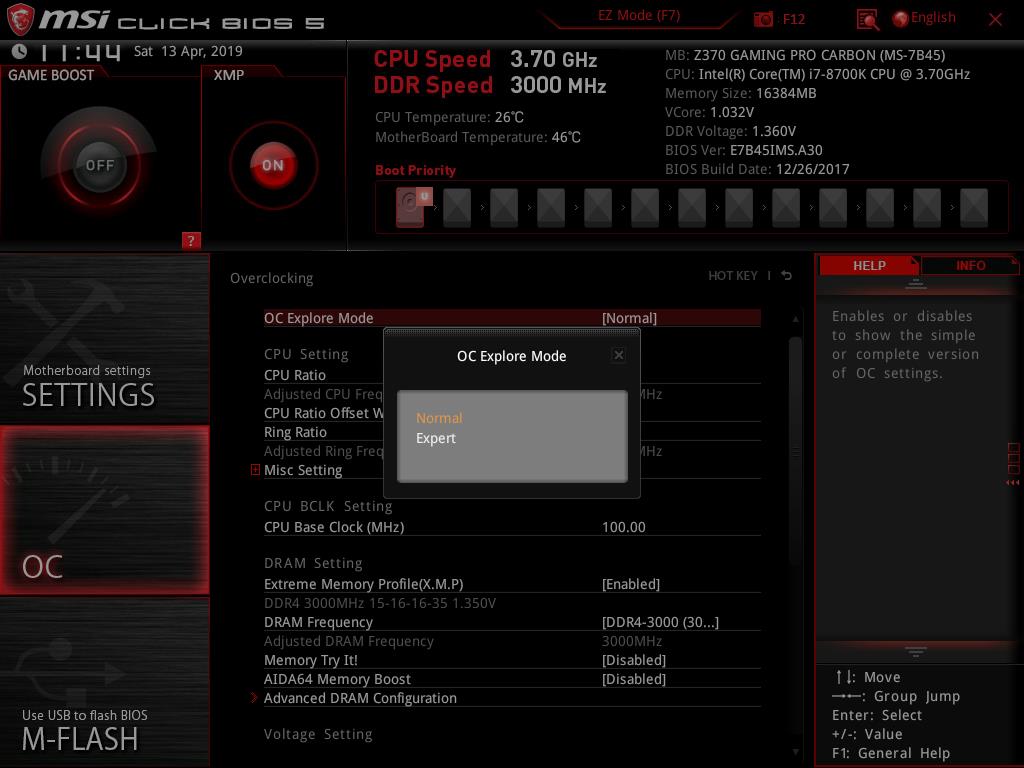Switch to EZ Mode (F7)
This screenshot has height=768, width=1024.
[x=639, y=16]
